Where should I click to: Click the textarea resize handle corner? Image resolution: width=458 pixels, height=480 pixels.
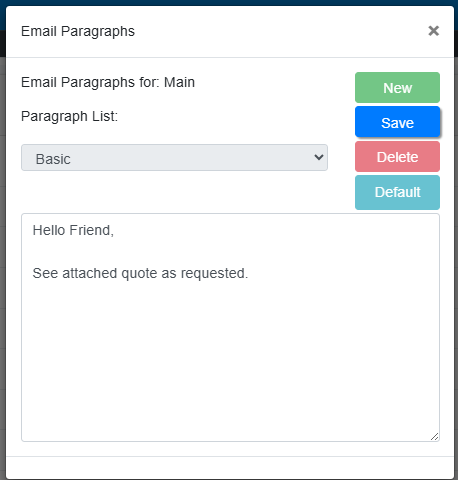[434, 436]
